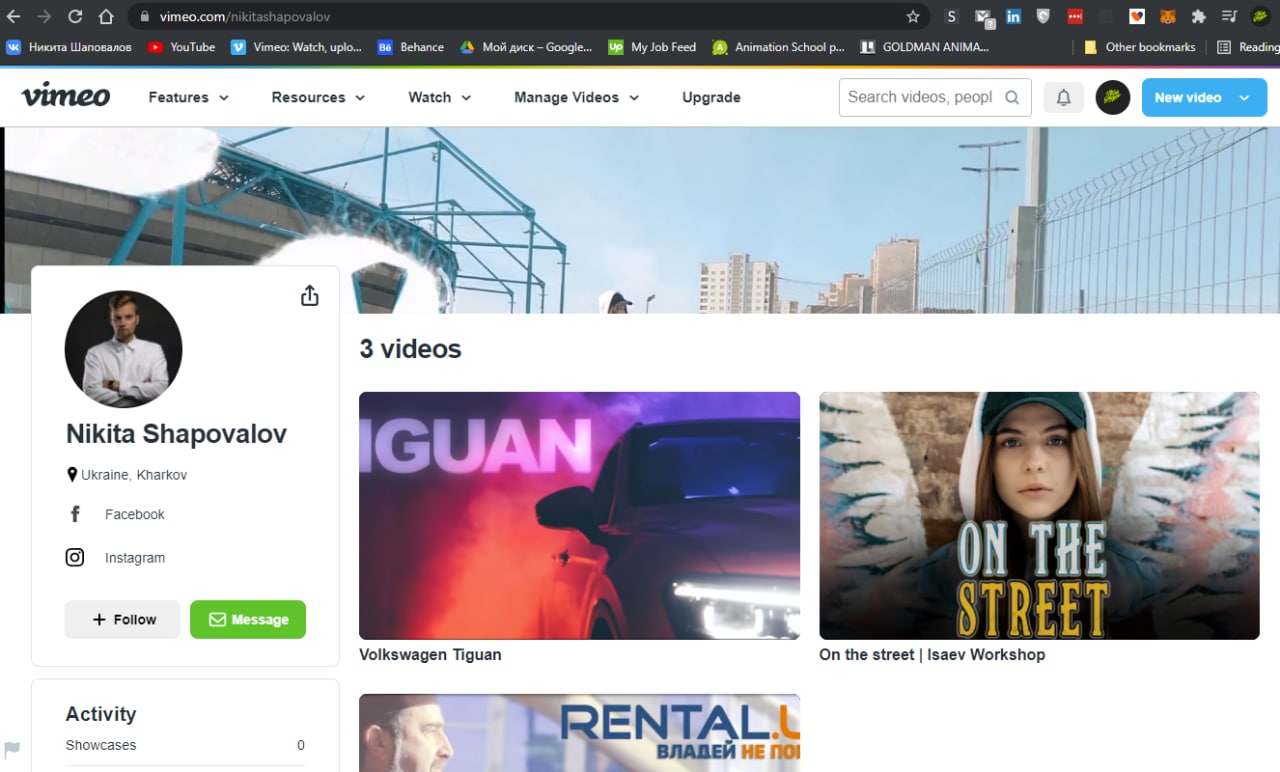This screenshot has width=1280, height=772.
Task: Click the report flag icon
Action: coord(12,749)
